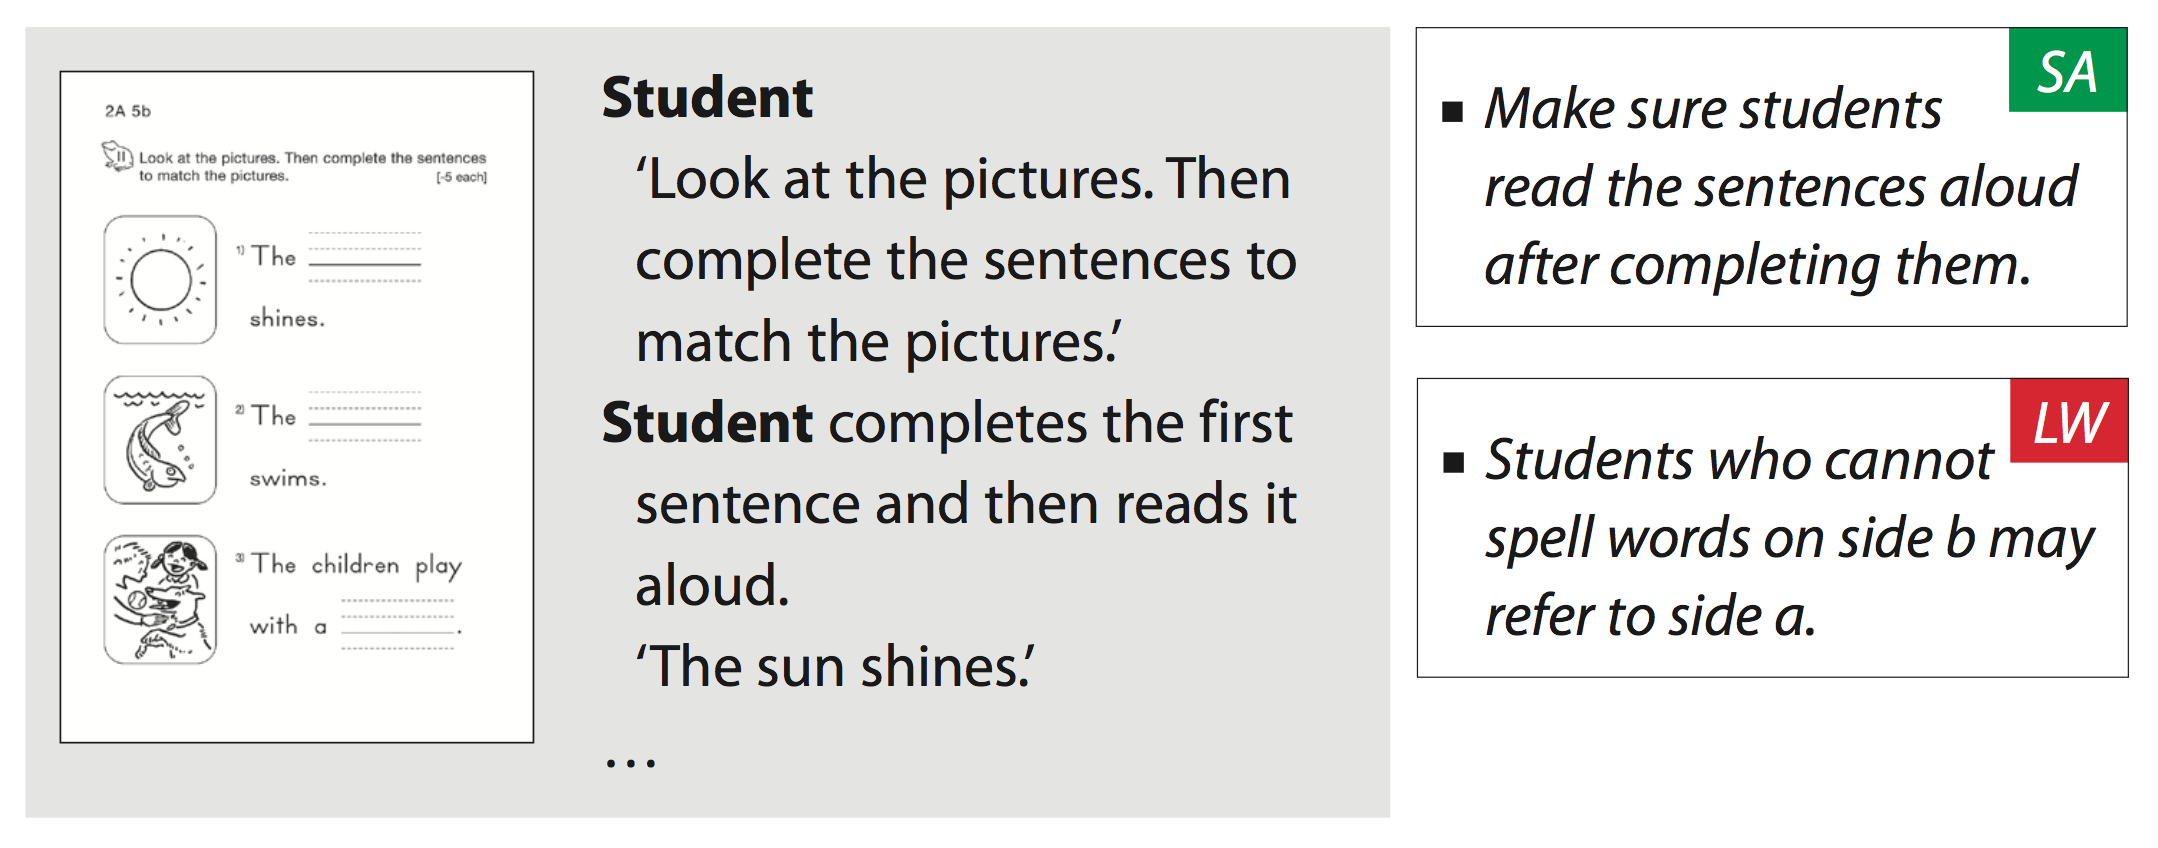Screen dimensions: 2158x848
Task: Click the '[-5 each]' scoring note
Action: tap(461, 177)
